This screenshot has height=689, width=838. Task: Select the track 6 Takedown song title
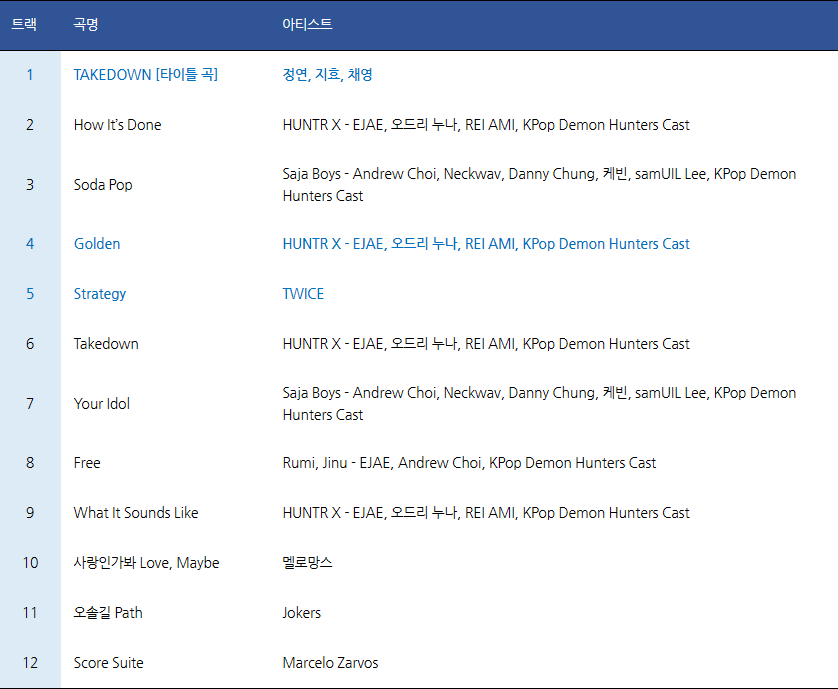click(106, 344)
